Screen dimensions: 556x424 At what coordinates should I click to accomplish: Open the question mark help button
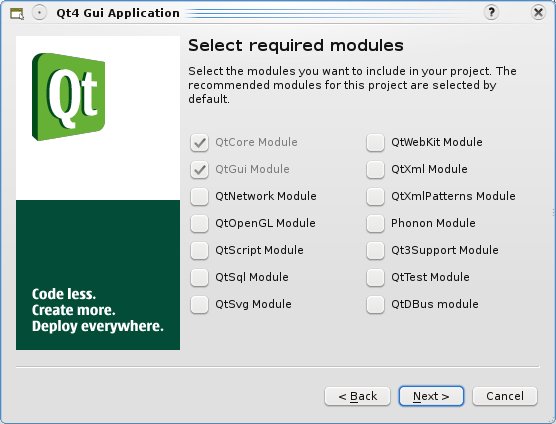(491, 13)
